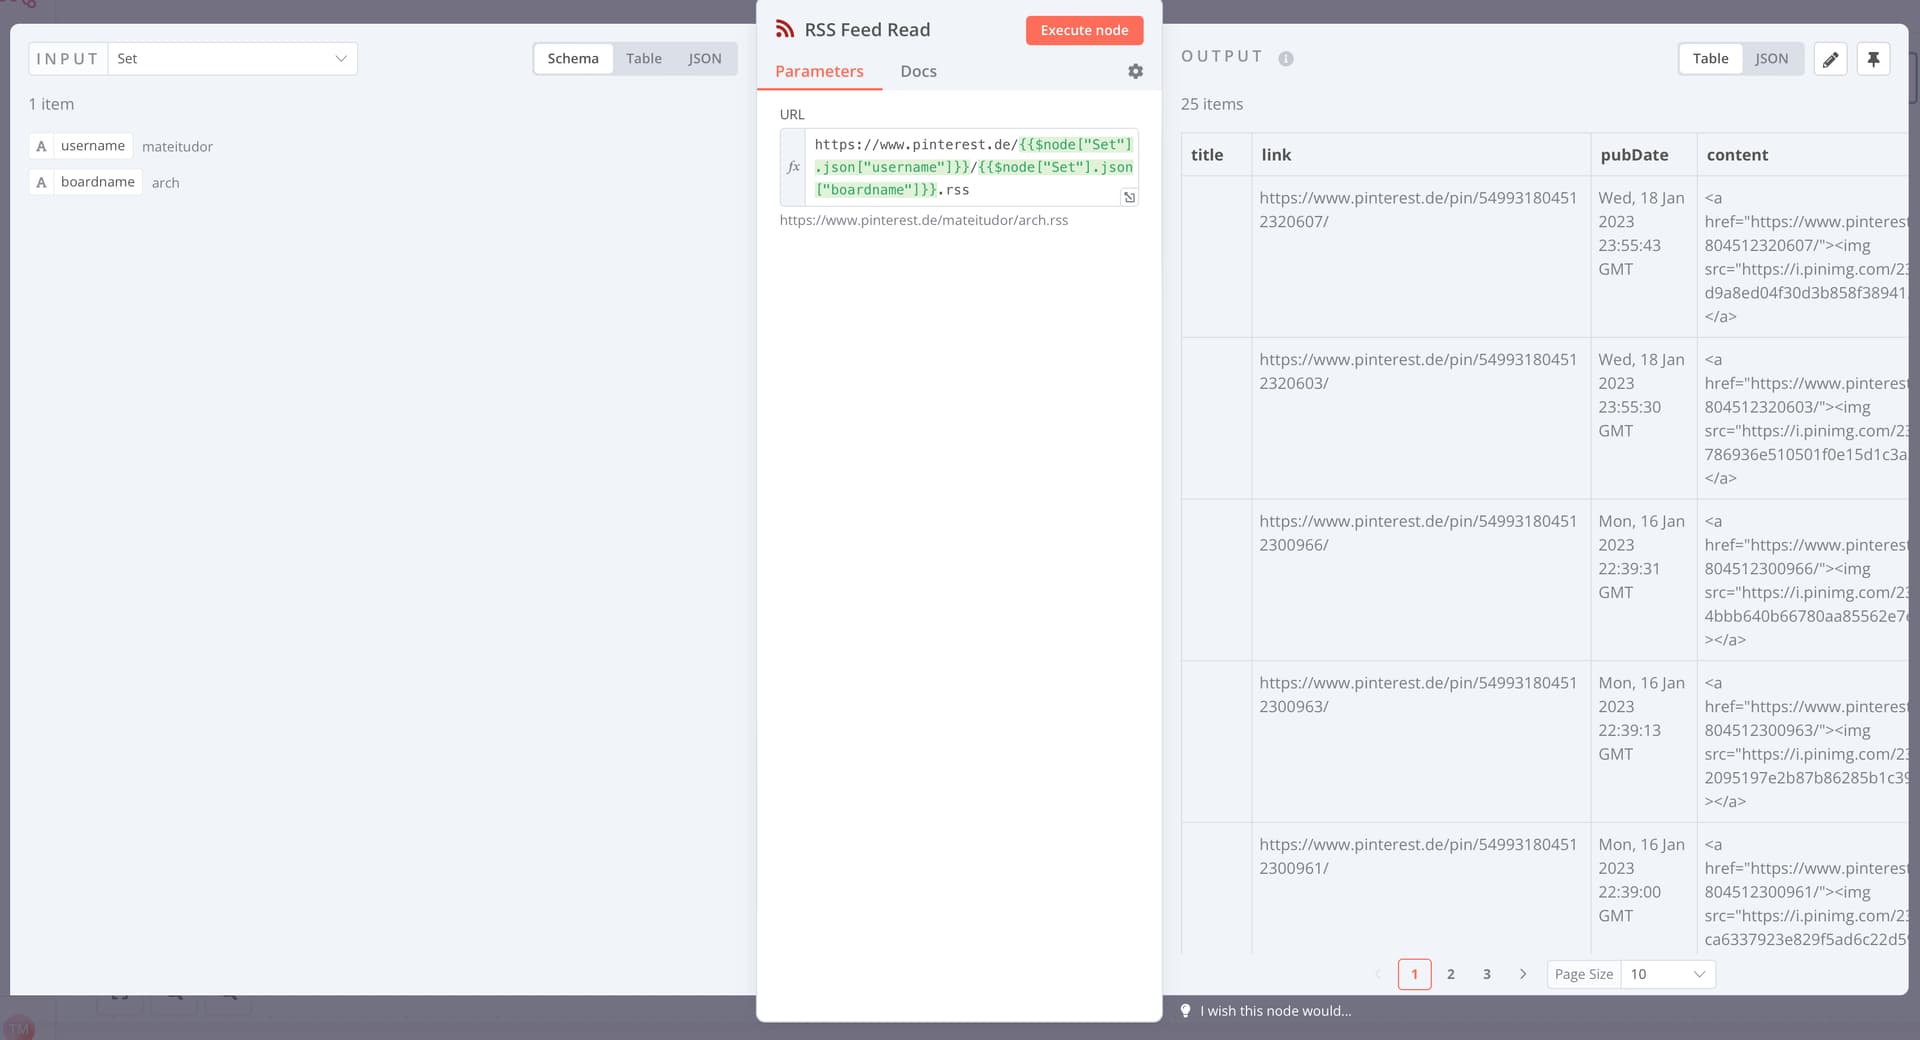The height and width of the screenshot is (1040, 1920).
Task: Go to output page 3
Action: 1487,974
